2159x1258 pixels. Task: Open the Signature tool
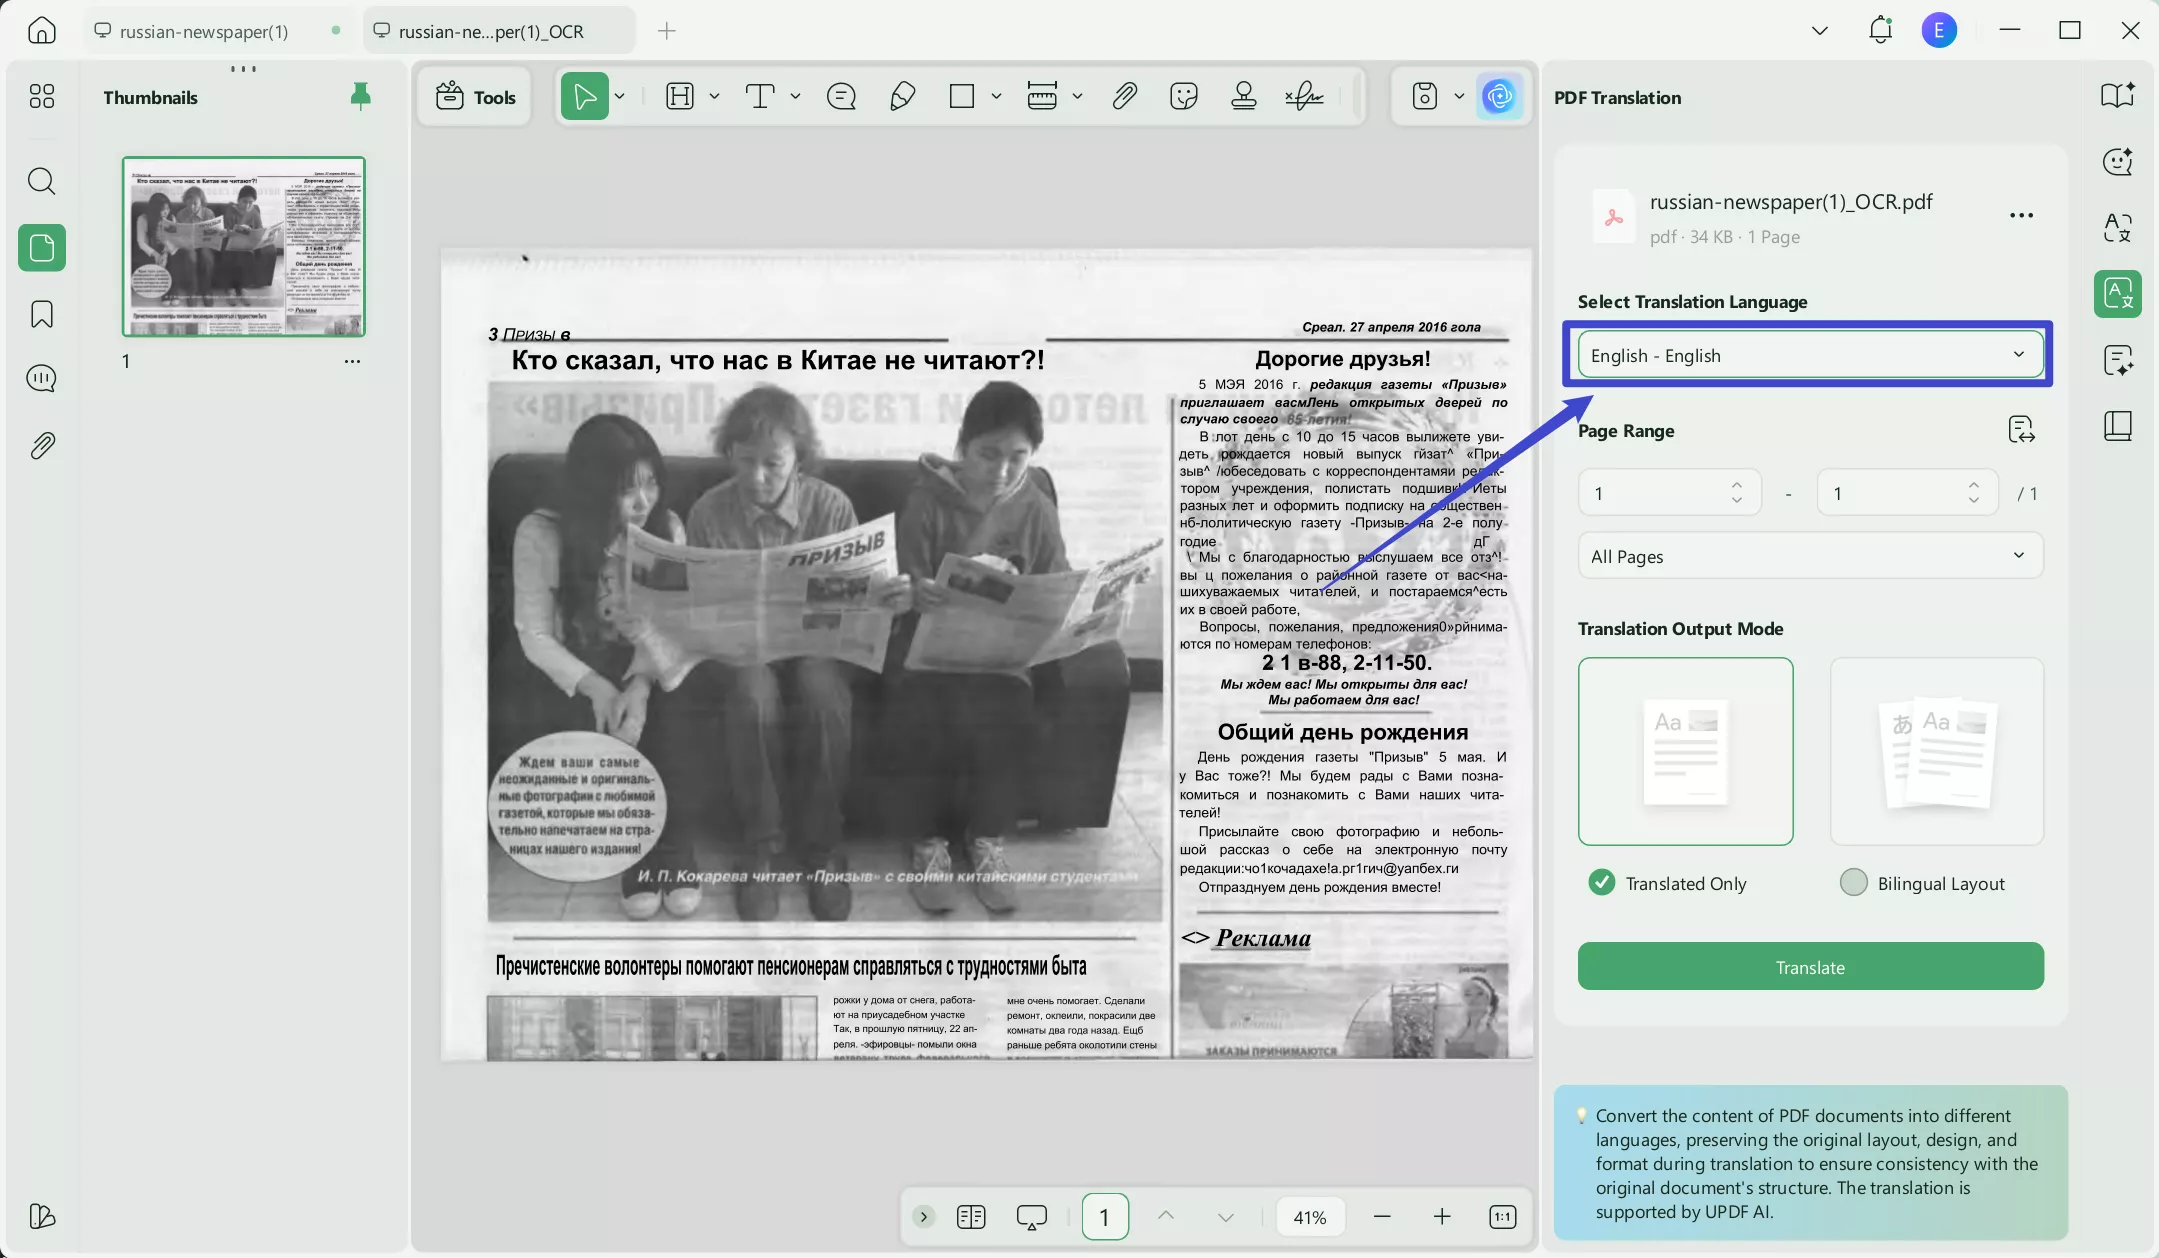(1302, 95)
